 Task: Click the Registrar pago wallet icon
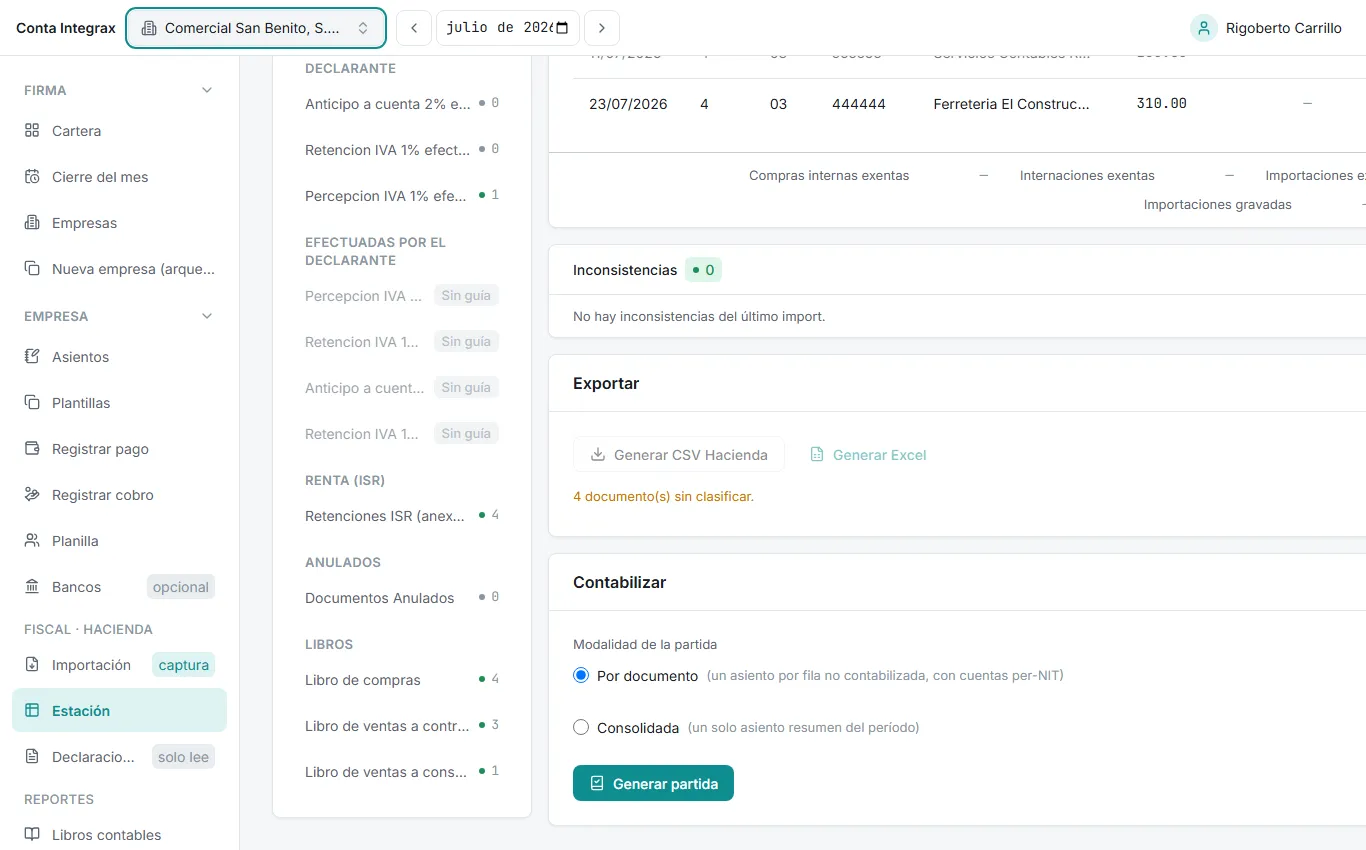(32, 449)
